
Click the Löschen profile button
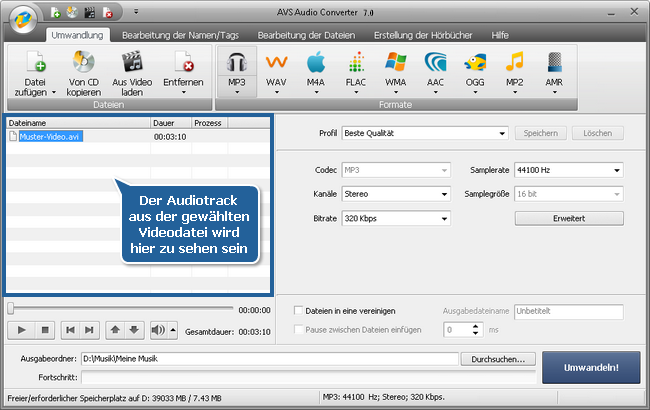(598, 133)
